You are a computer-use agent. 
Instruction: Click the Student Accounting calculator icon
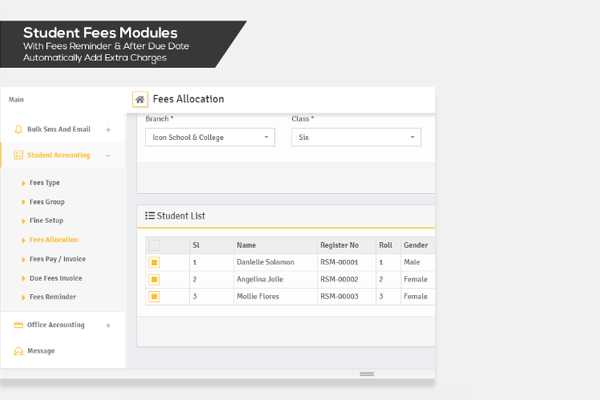point(18,155)
